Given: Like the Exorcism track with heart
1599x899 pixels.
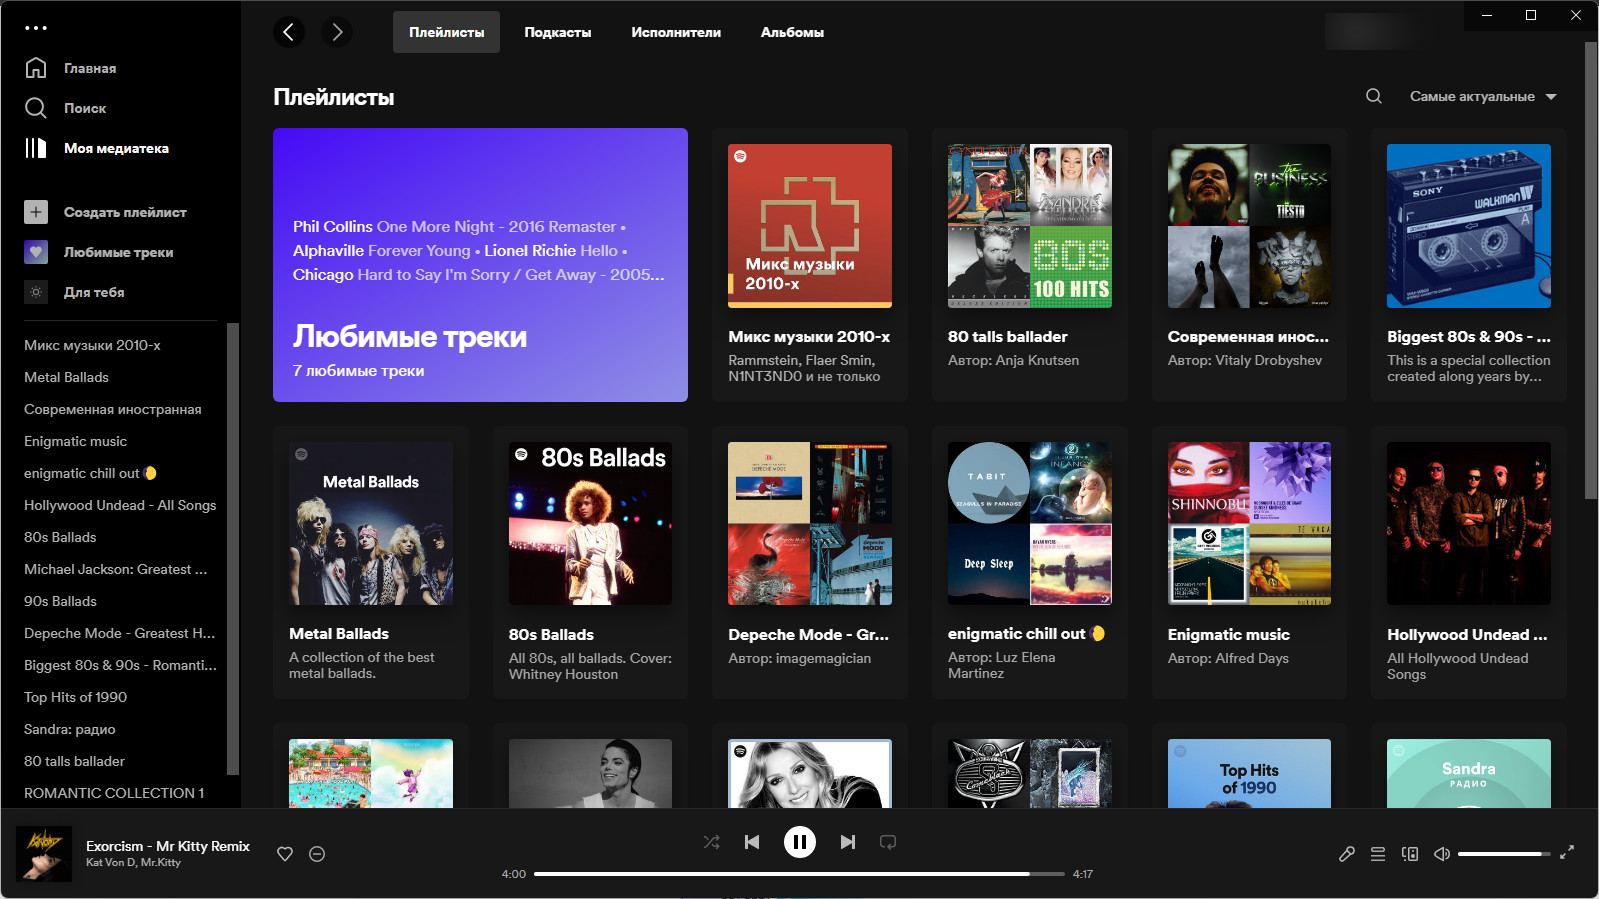Looking at the screenshot, I should 285,854.
